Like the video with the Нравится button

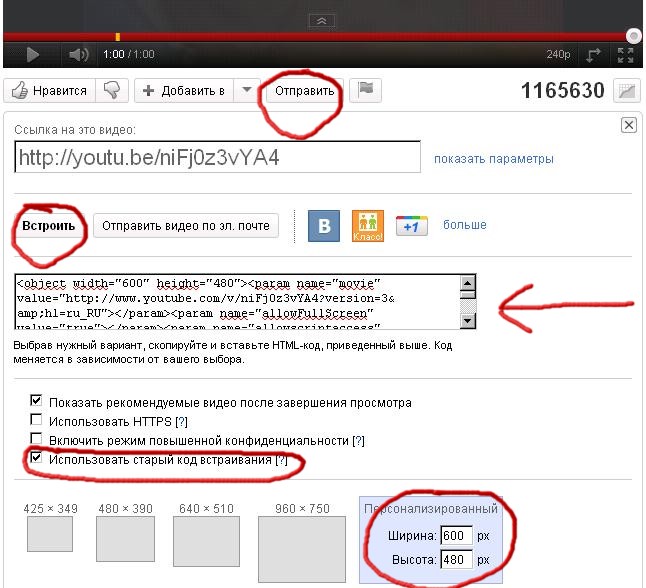point(49,90)
